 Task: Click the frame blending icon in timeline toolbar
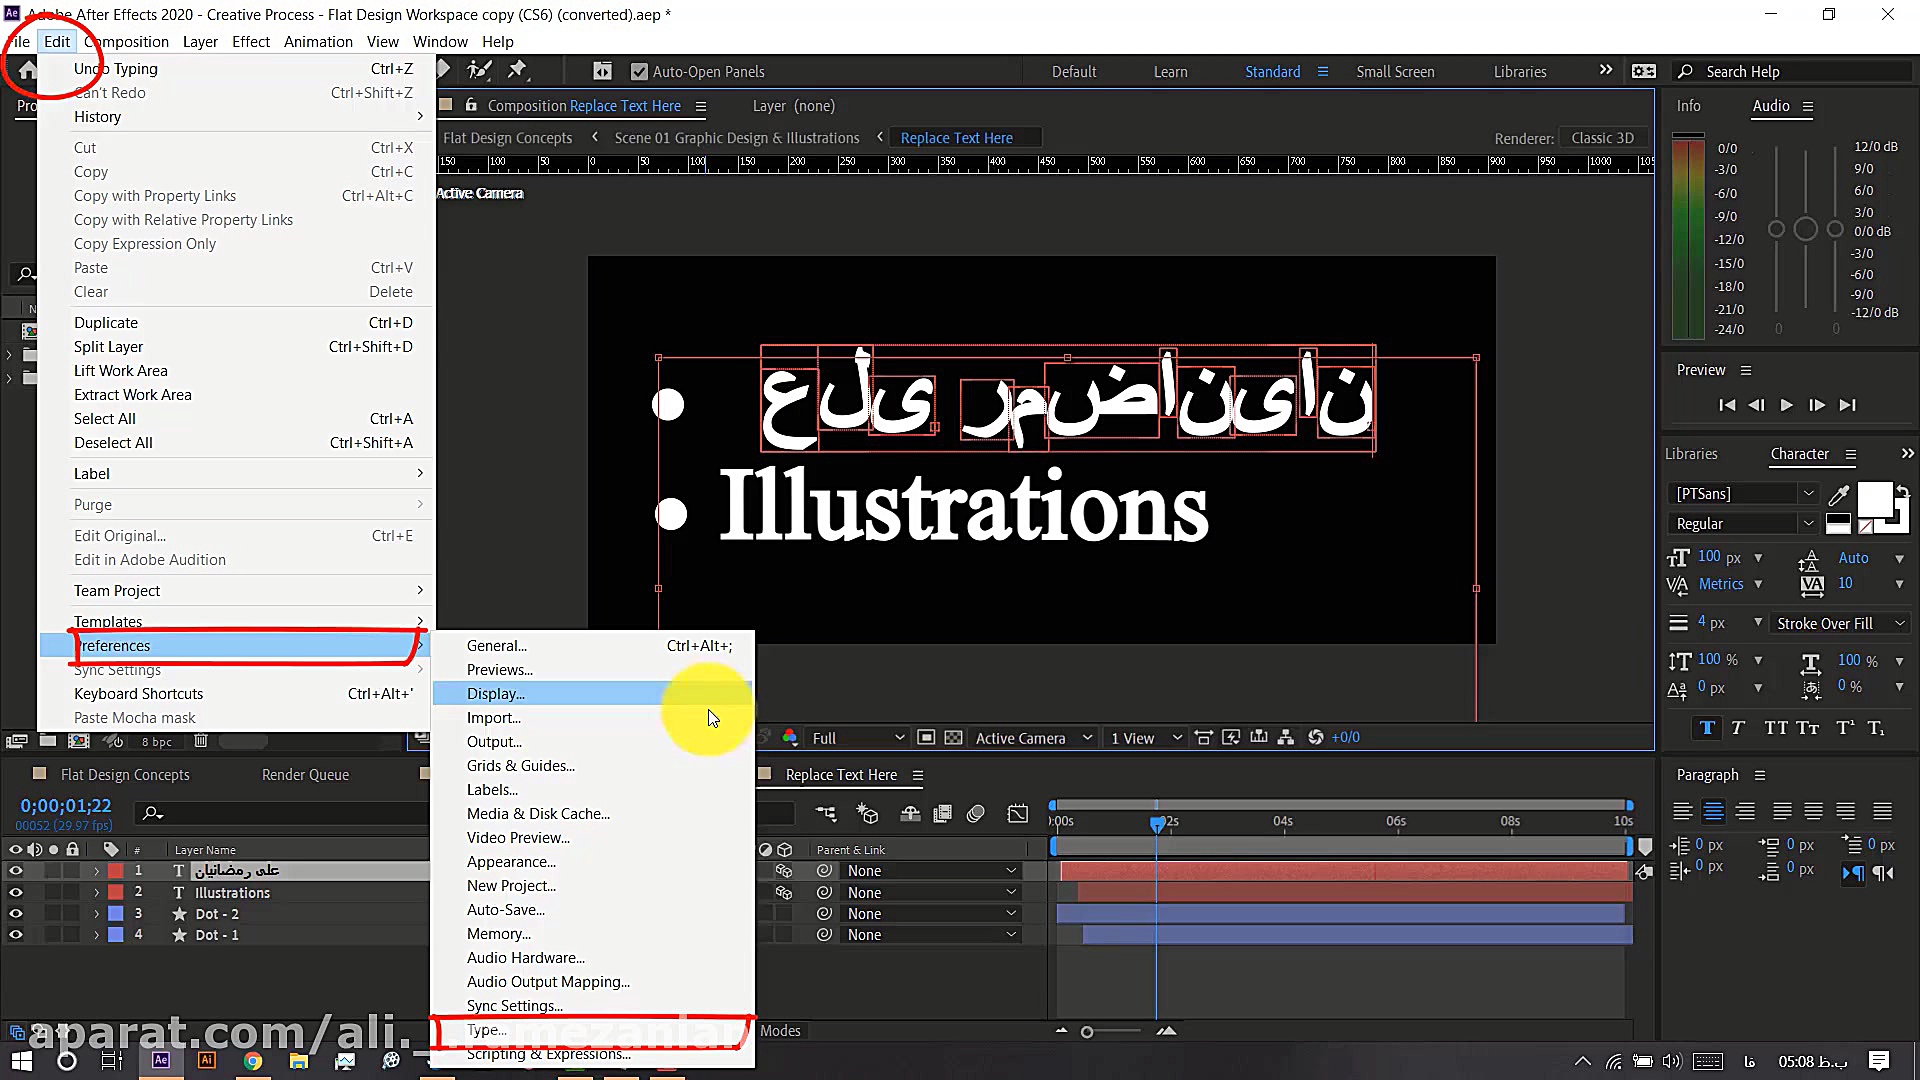pyautogui.click(x=942, y=814)
